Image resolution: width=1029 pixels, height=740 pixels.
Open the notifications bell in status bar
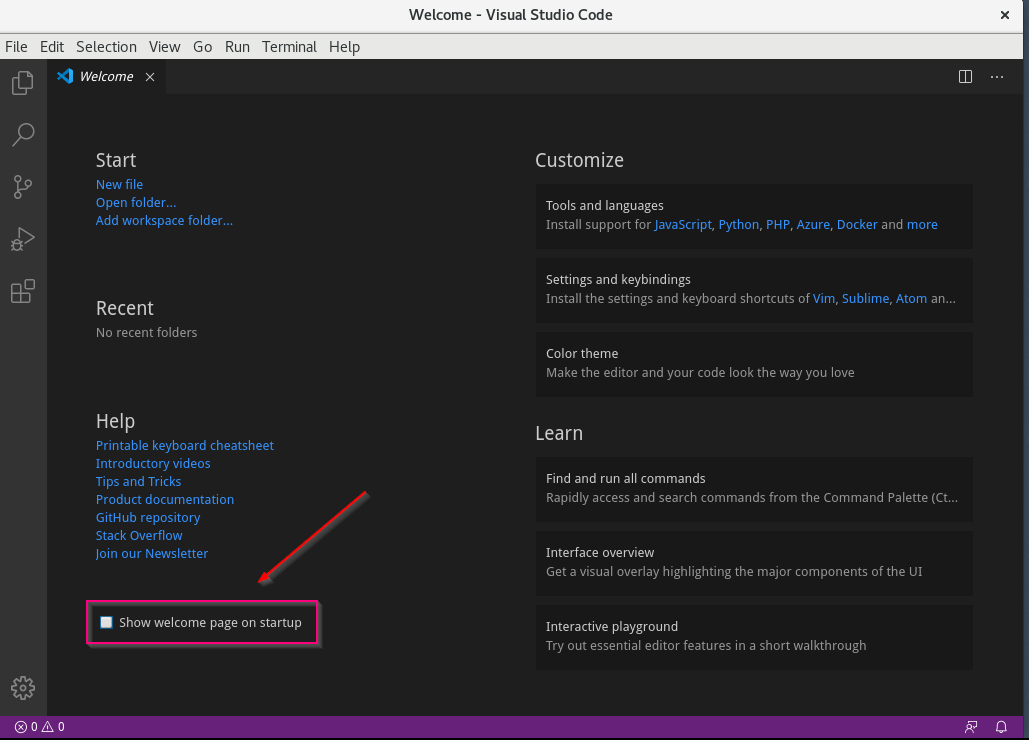(x=1001, y=727)
